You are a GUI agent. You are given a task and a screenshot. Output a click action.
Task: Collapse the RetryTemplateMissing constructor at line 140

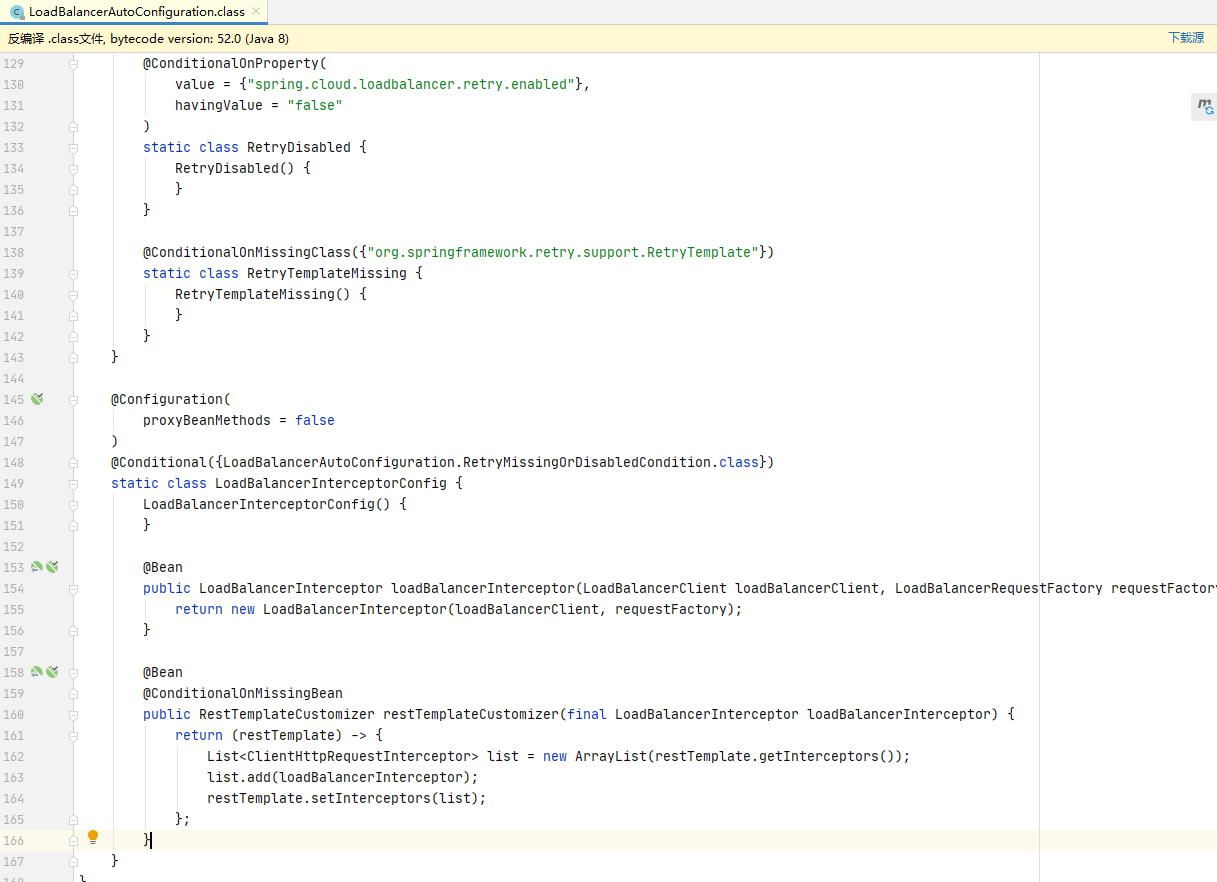[x=73, y=294]
